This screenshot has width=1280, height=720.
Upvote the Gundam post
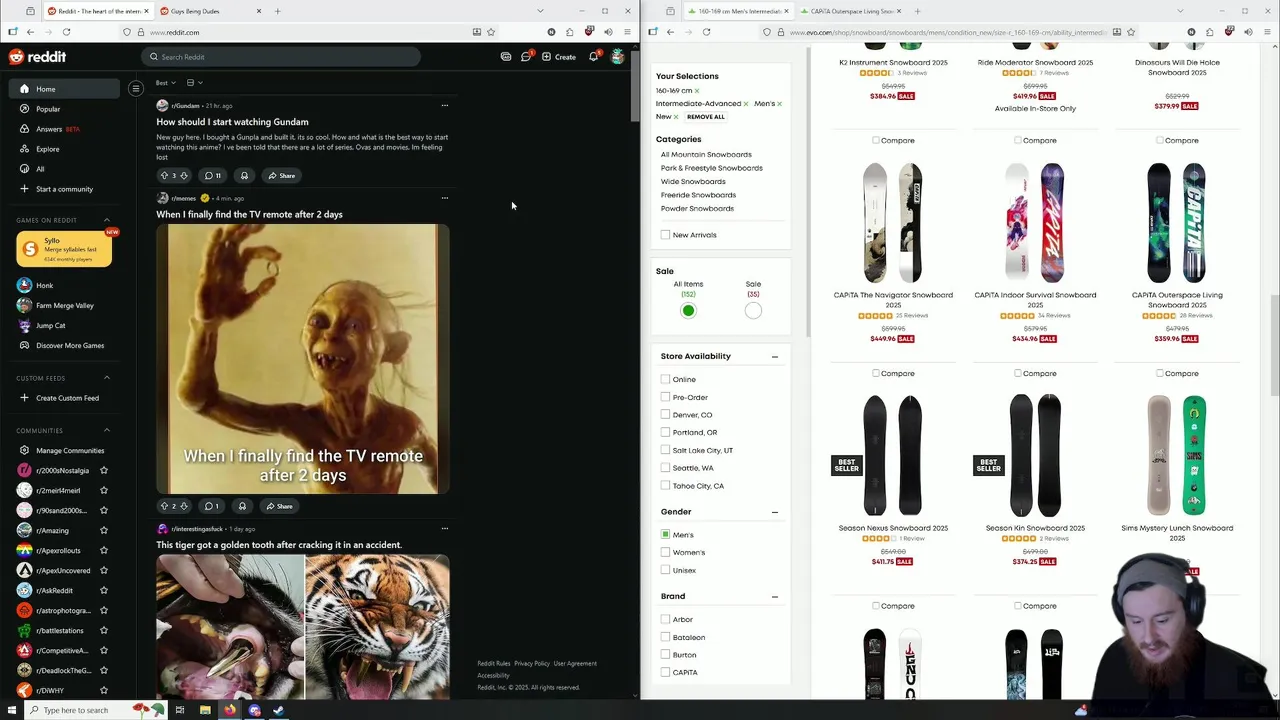[164, 176]
